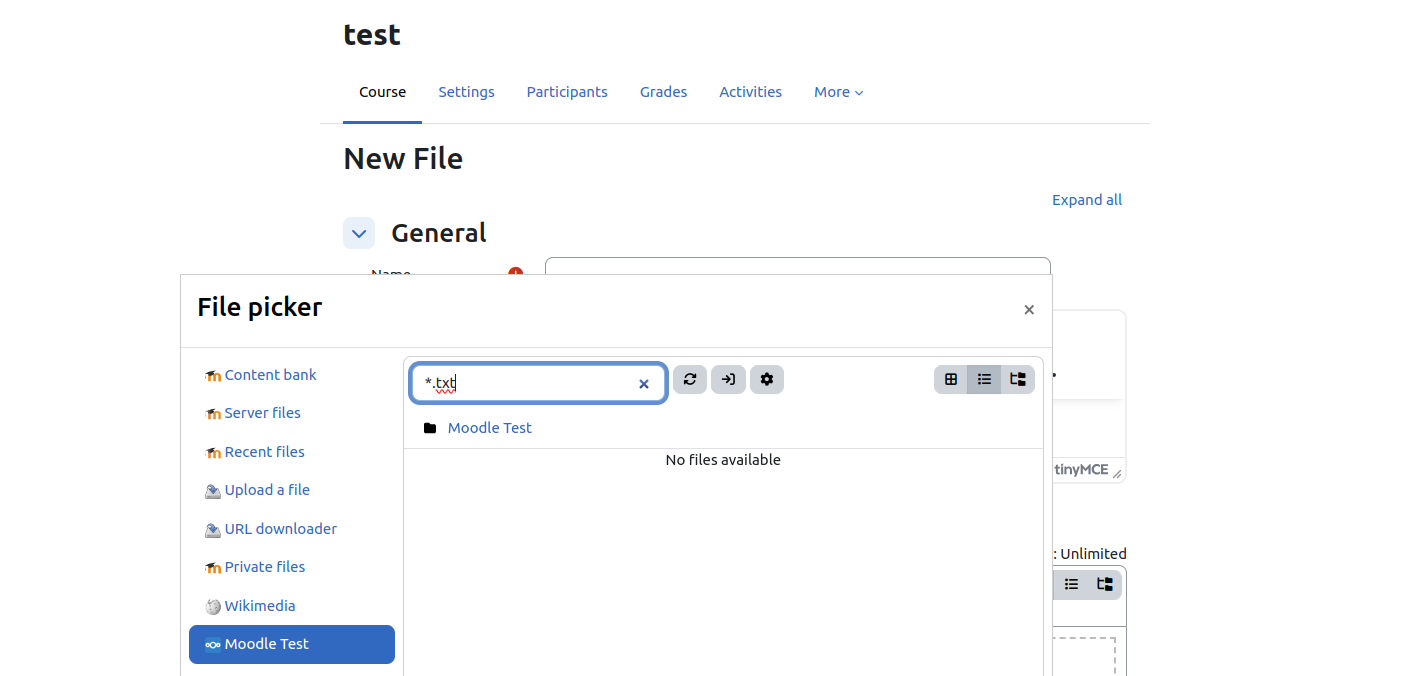Image resolution: width=1411 pixels, height=676 pixels.
Task: Open repository settings gear icon
Action: pyautogui.click(x=767, y=380)
